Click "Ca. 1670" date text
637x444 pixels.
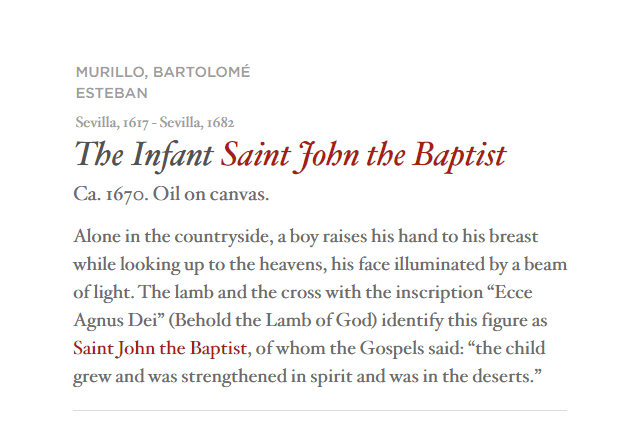110,195
